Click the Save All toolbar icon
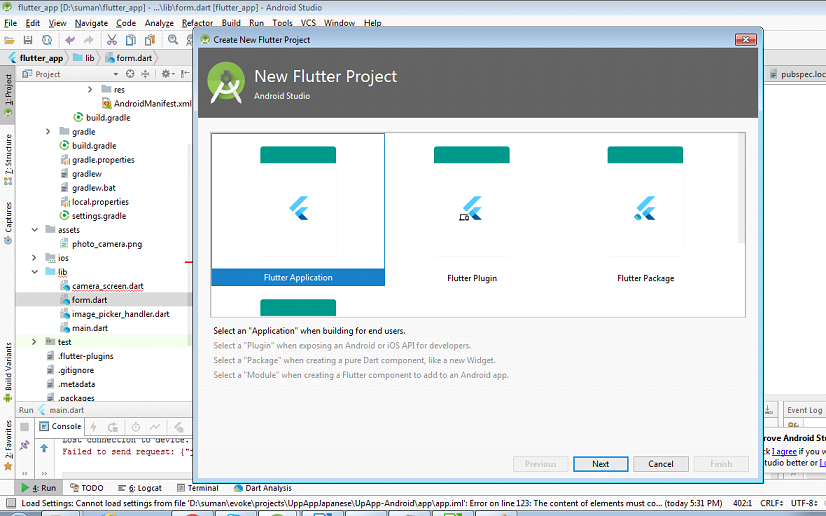This screenshot has height=516, width=826. 28,40
